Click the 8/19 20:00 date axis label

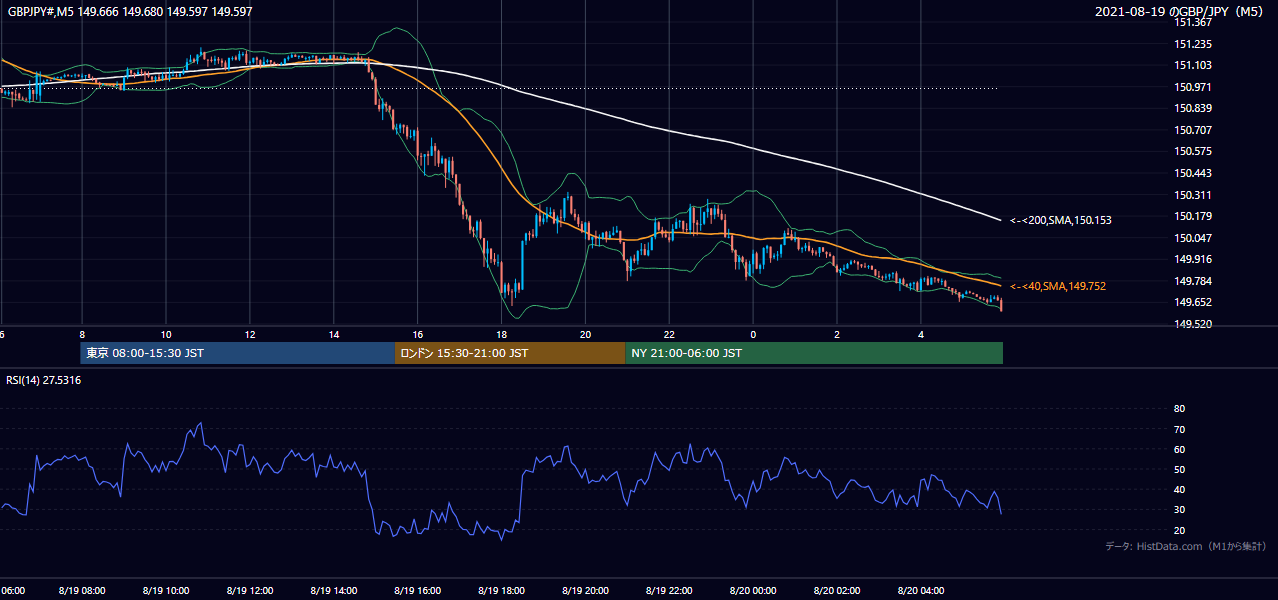click(584, 591)
